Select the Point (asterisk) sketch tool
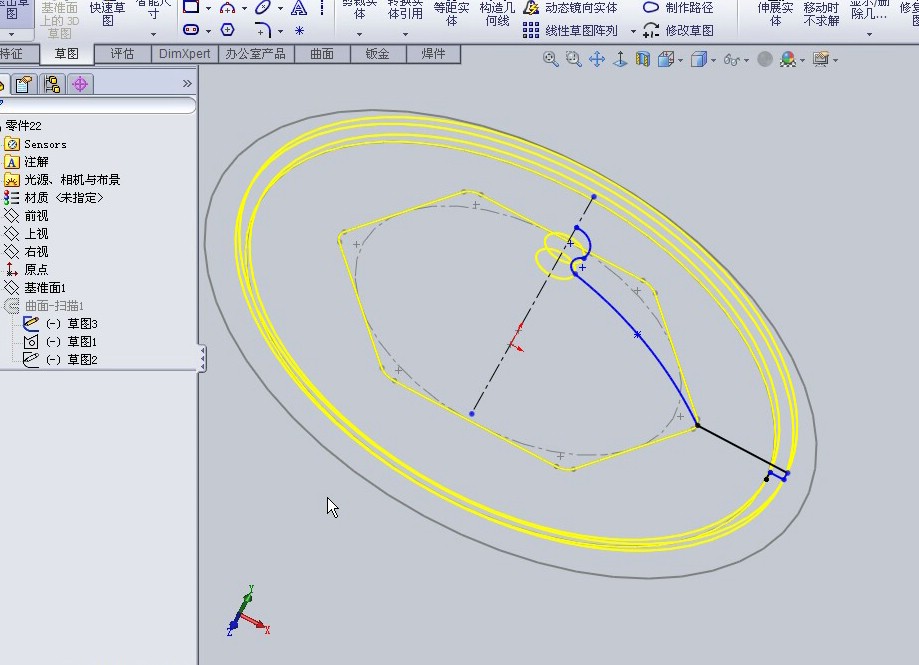Image resolution: width=919 pixels, height=665 pixels. click(x=299, y=30)
